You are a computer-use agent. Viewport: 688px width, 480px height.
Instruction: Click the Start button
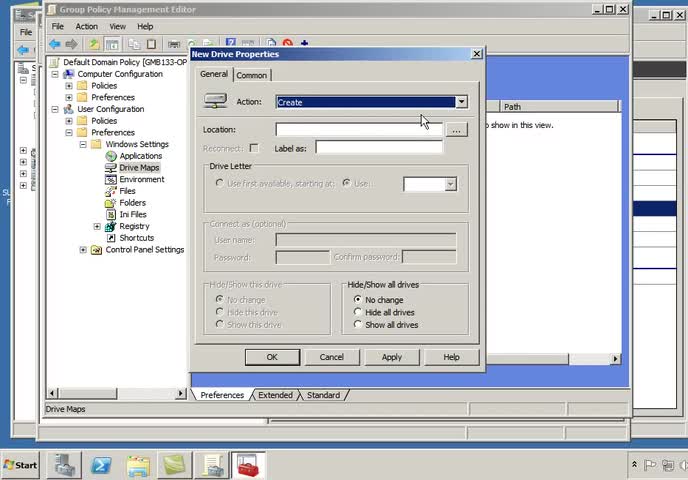[x=20, y=465]
